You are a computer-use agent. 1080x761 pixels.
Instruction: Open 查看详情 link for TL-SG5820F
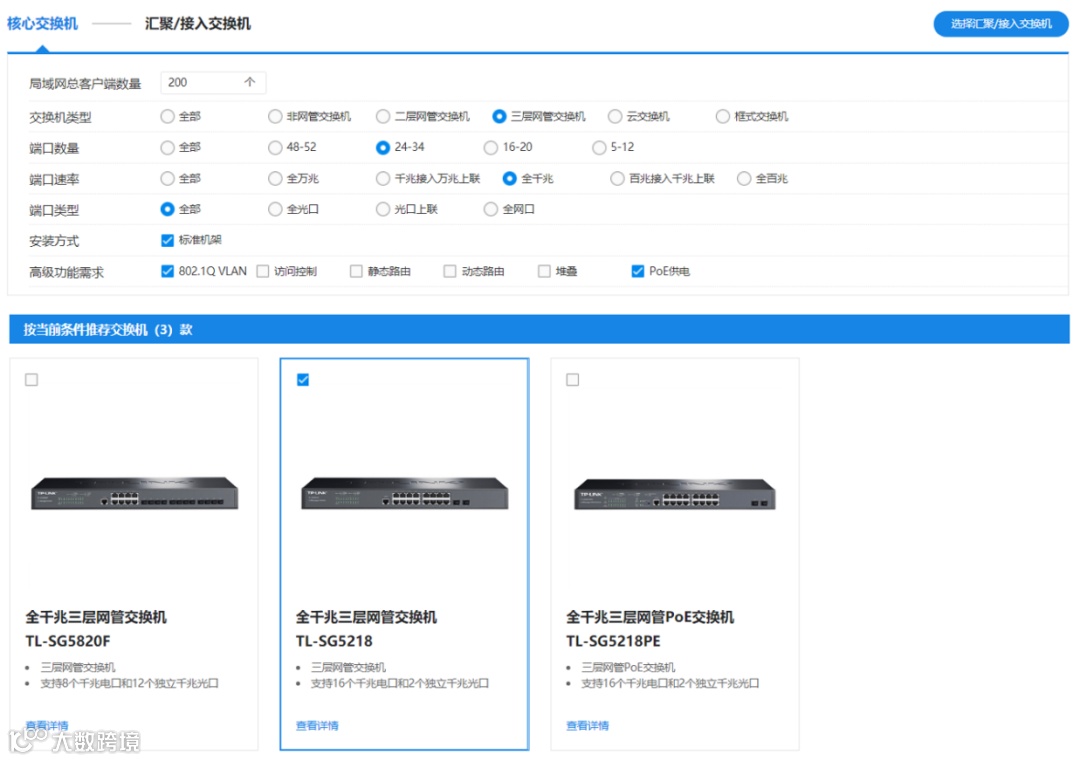click(x=47, y=726)
